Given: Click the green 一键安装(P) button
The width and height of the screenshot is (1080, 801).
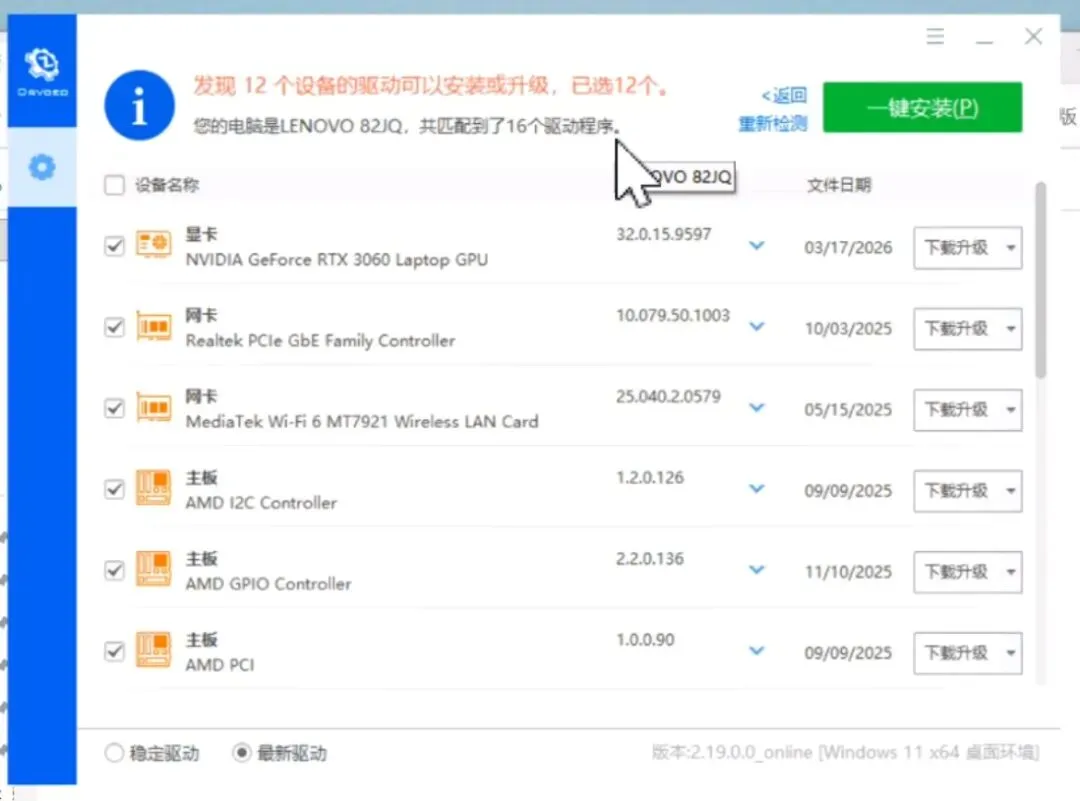Looking at the screenshot, I should point(922,107).
